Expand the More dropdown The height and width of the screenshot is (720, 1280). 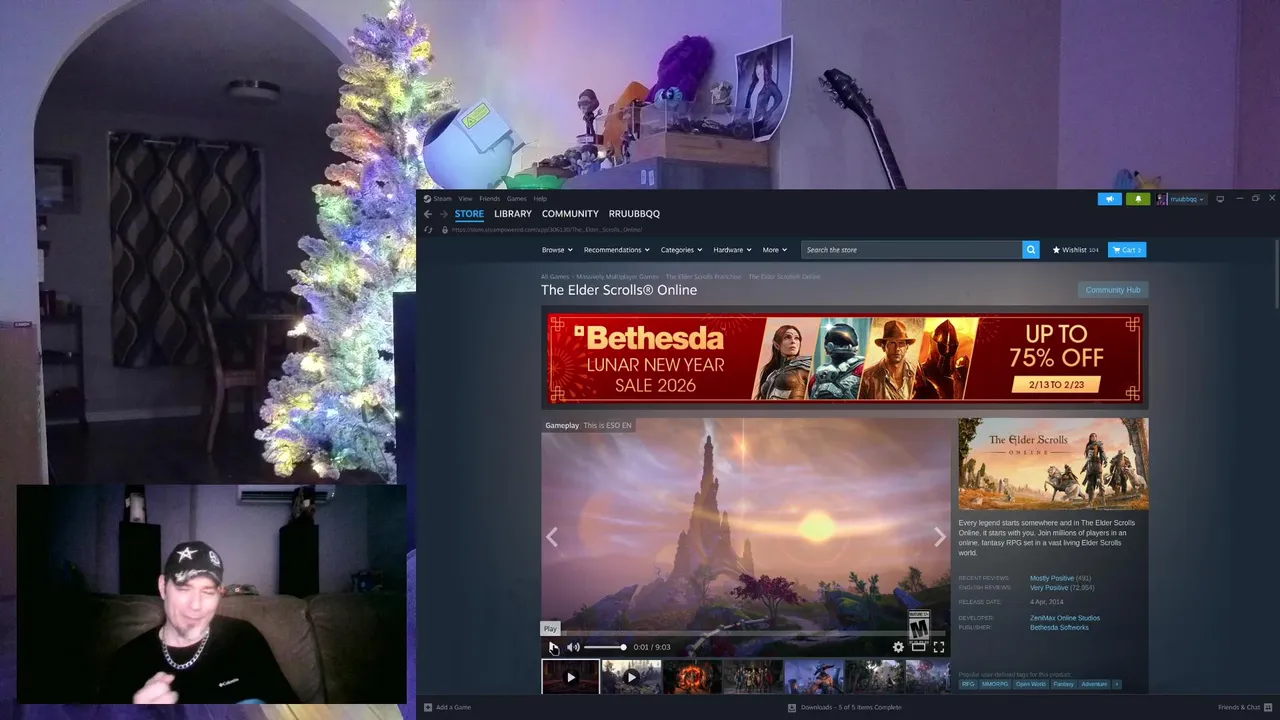click(775, 250)
